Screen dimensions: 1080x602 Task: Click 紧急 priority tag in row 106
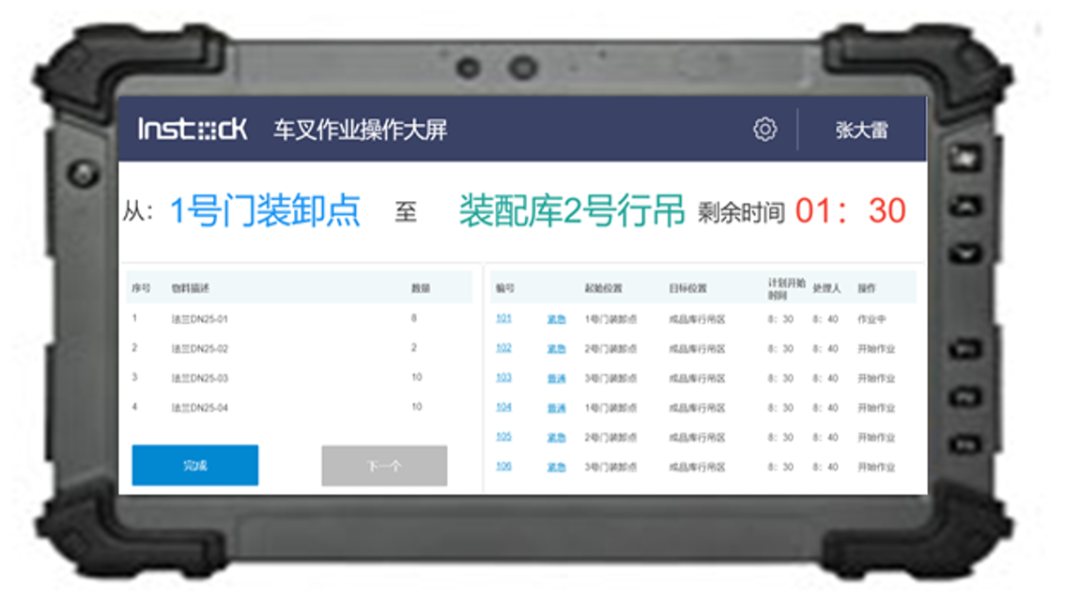point(556,468)
